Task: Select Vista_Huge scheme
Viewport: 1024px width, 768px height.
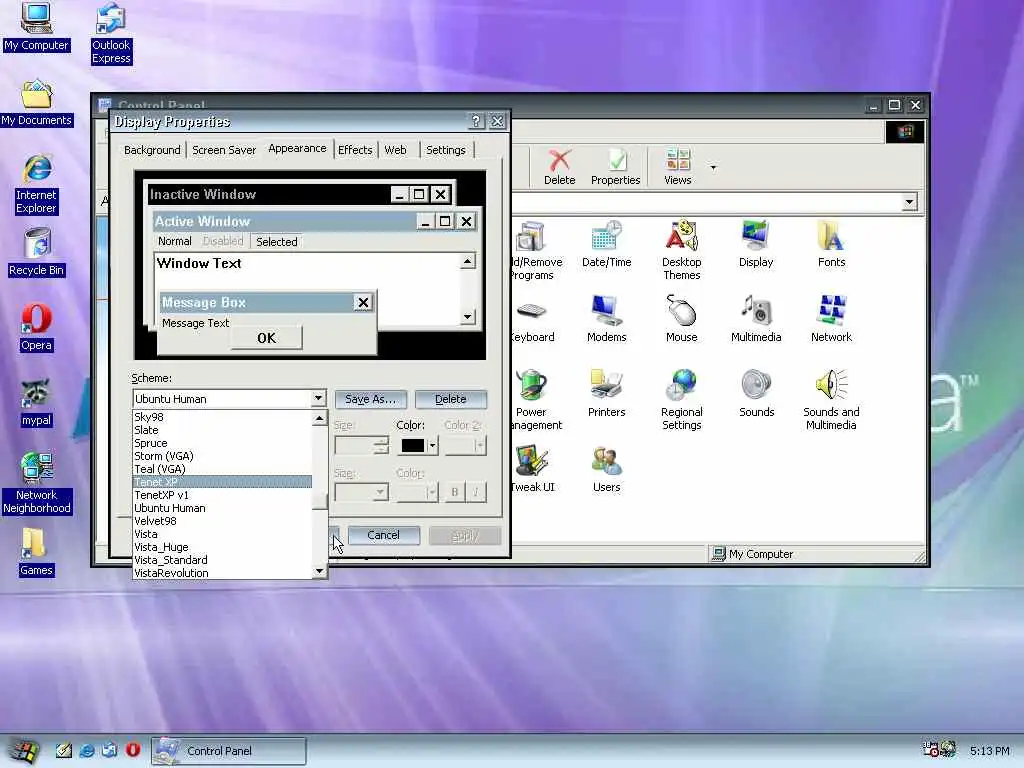Action: pyautogui.click(x=222, y=547)
